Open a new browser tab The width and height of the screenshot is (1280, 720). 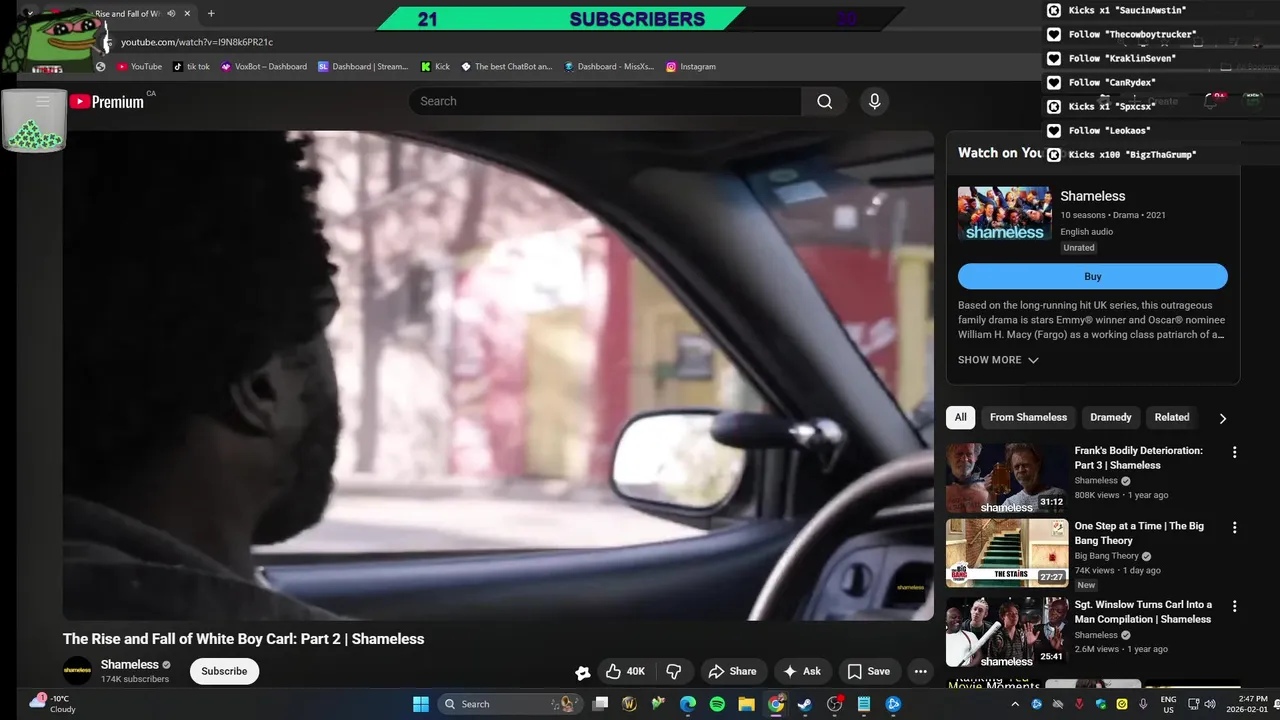point(211,14)
